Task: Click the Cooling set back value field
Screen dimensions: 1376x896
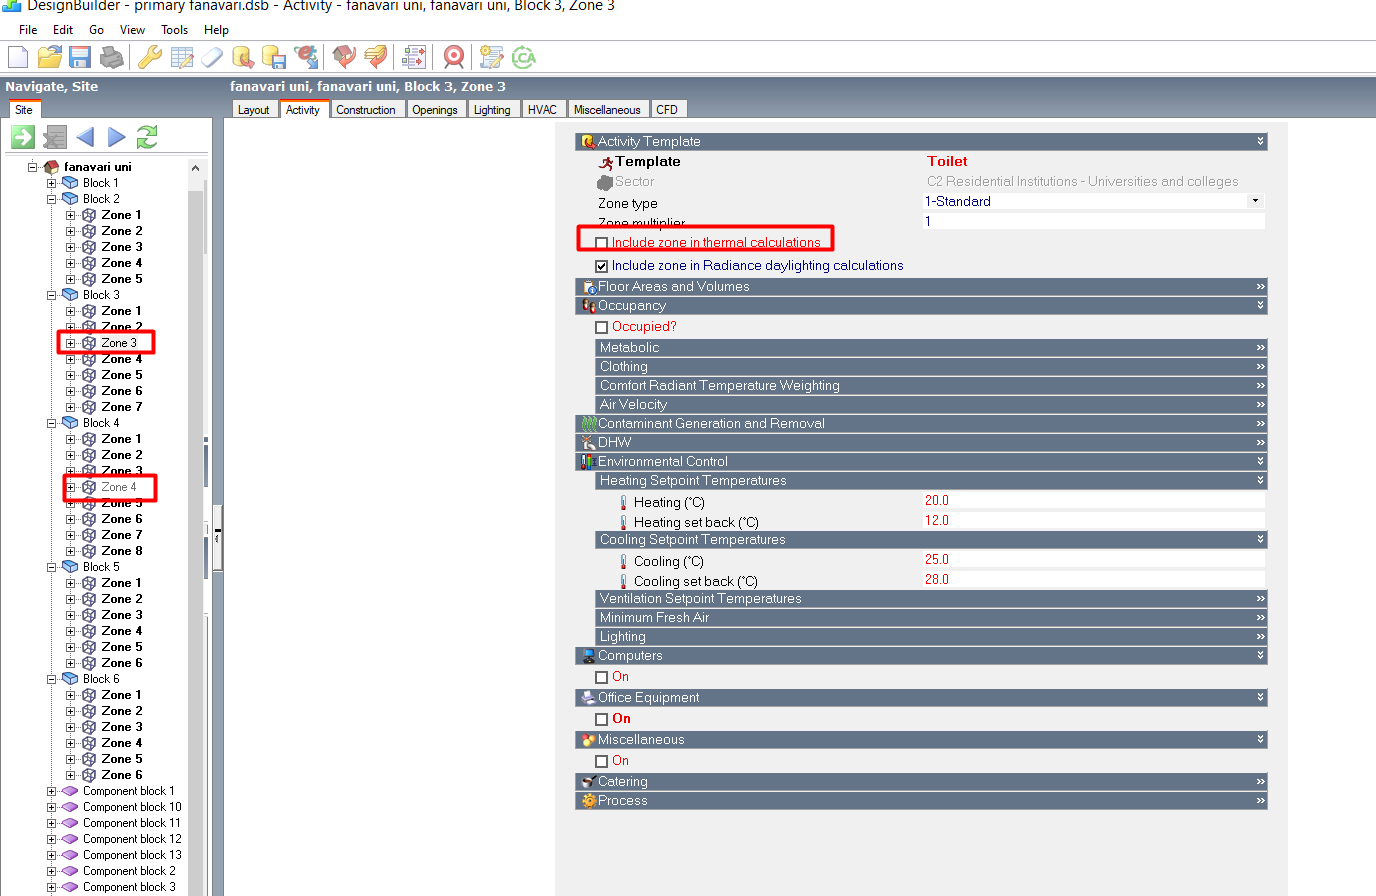Action: pyautogui.click(x=1094, y=580)
